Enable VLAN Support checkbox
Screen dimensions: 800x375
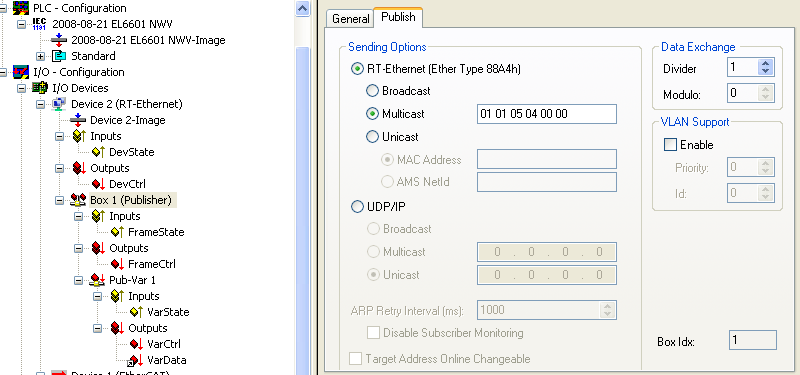[x=670, y=145]
